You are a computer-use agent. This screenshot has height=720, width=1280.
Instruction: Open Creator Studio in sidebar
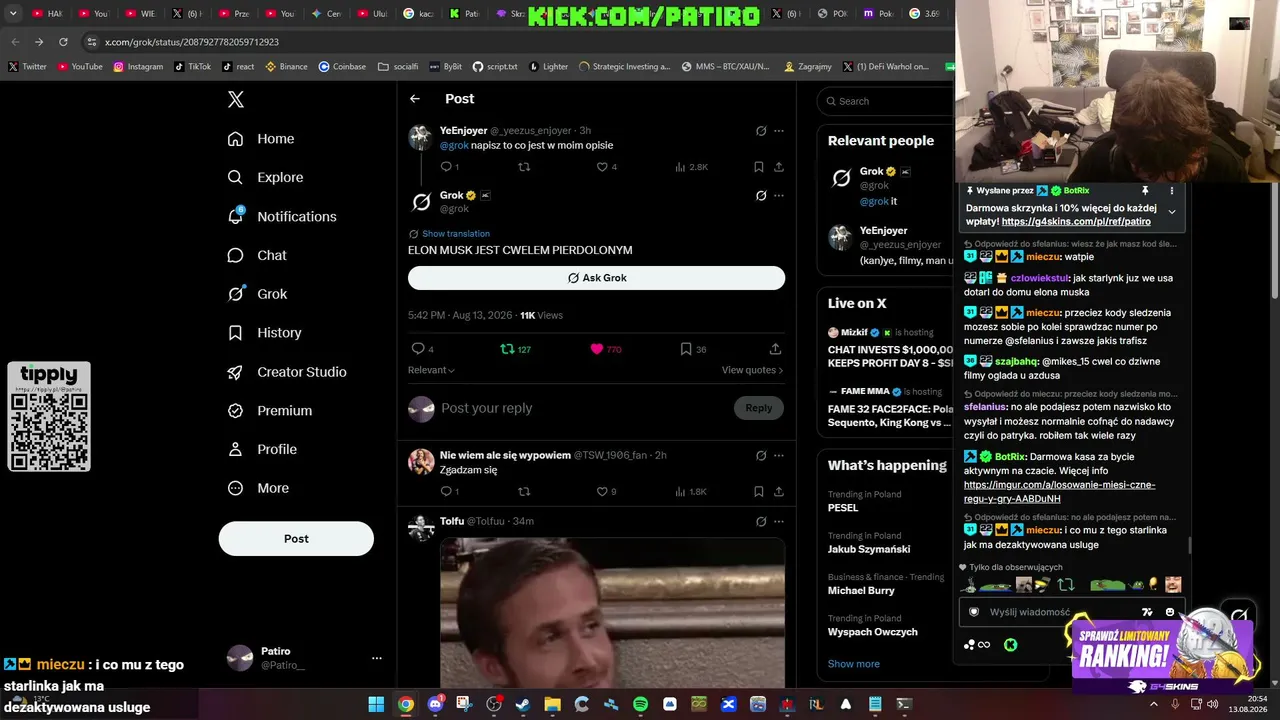click(287, 372)
